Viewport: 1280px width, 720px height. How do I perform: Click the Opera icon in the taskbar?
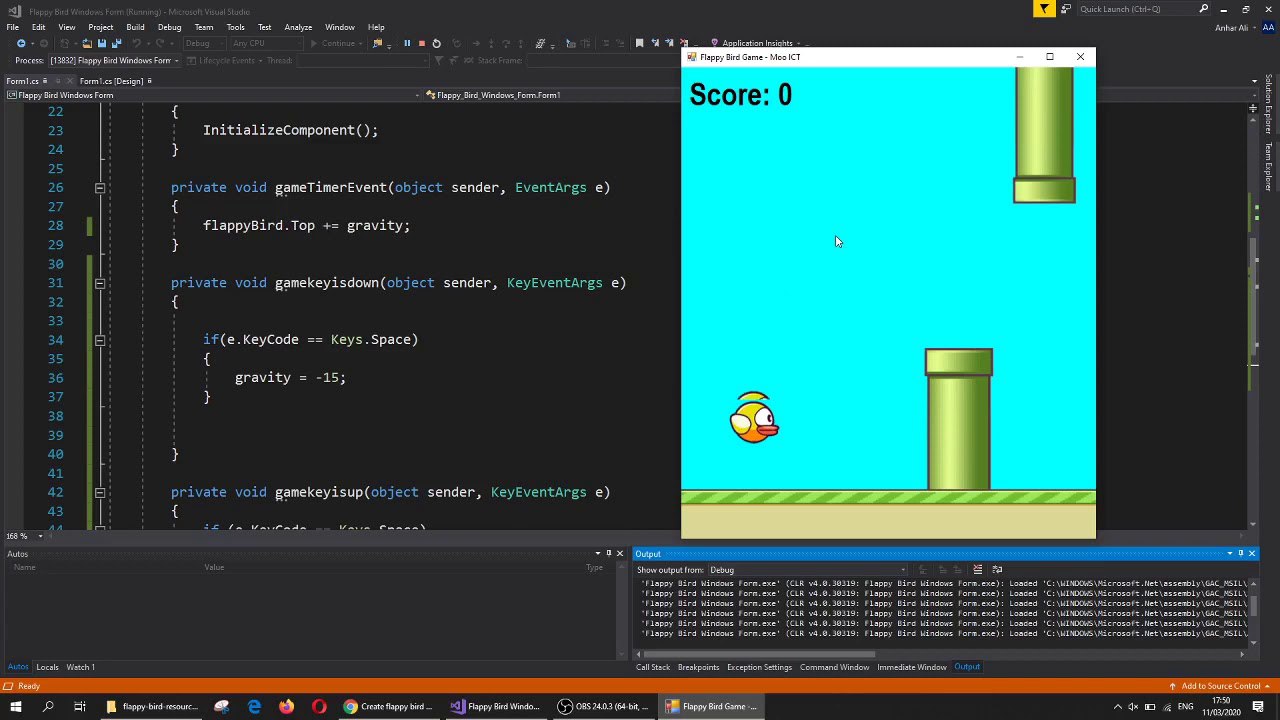319,706
